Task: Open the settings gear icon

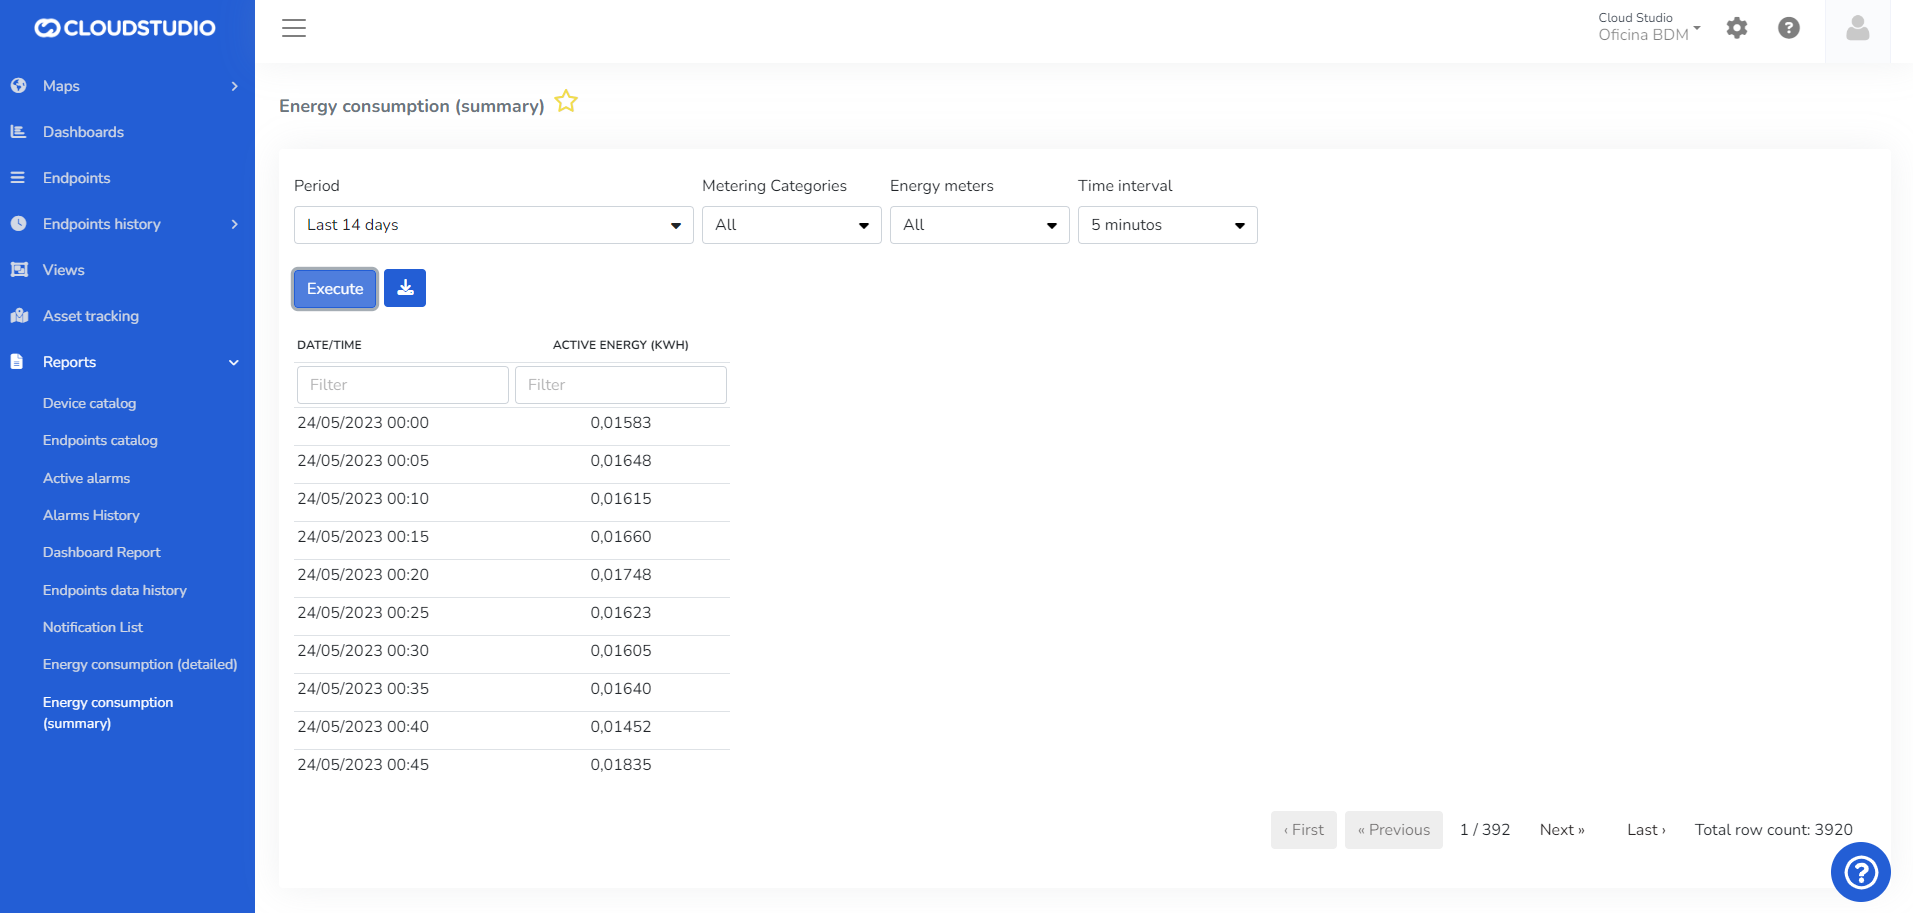Action: tap(1737, 28)
